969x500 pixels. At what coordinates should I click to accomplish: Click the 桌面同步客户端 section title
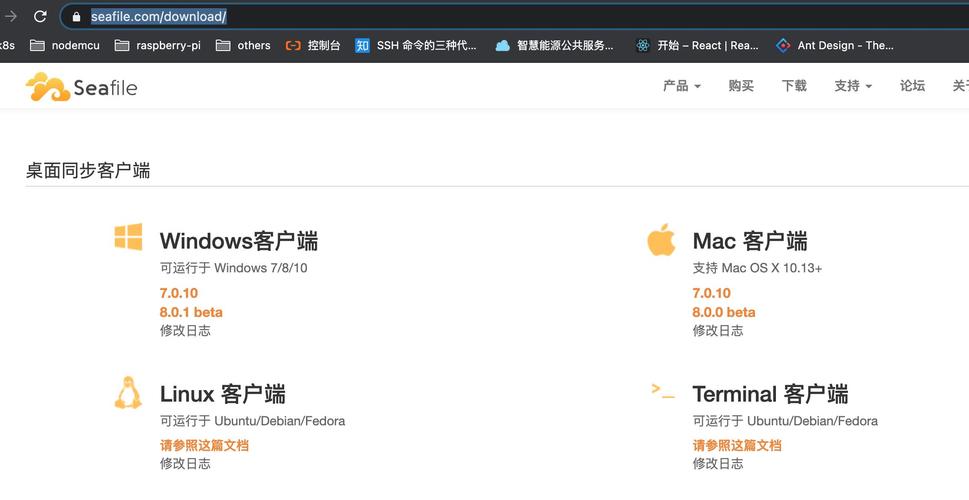pos(88,171)
